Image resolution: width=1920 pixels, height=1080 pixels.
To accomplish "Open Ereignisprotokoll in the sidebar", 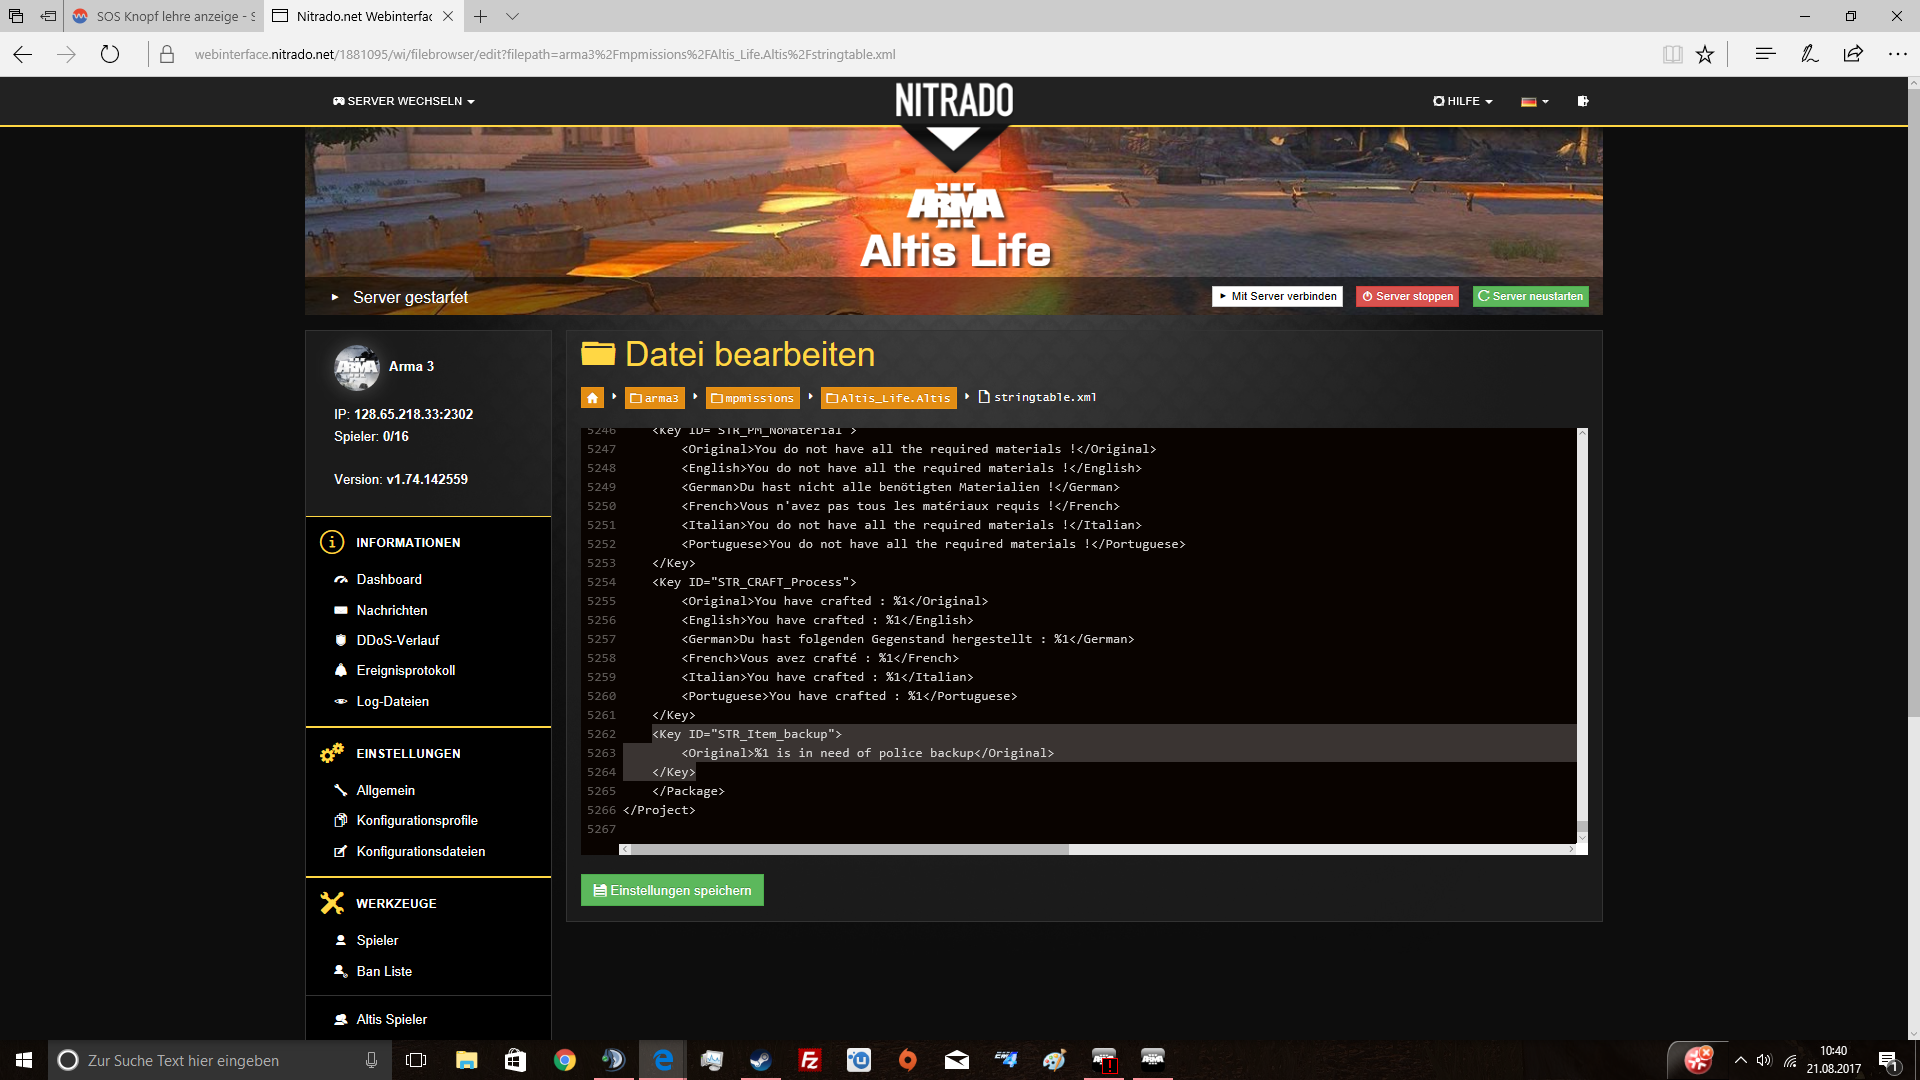I will (x=406, y=670).
